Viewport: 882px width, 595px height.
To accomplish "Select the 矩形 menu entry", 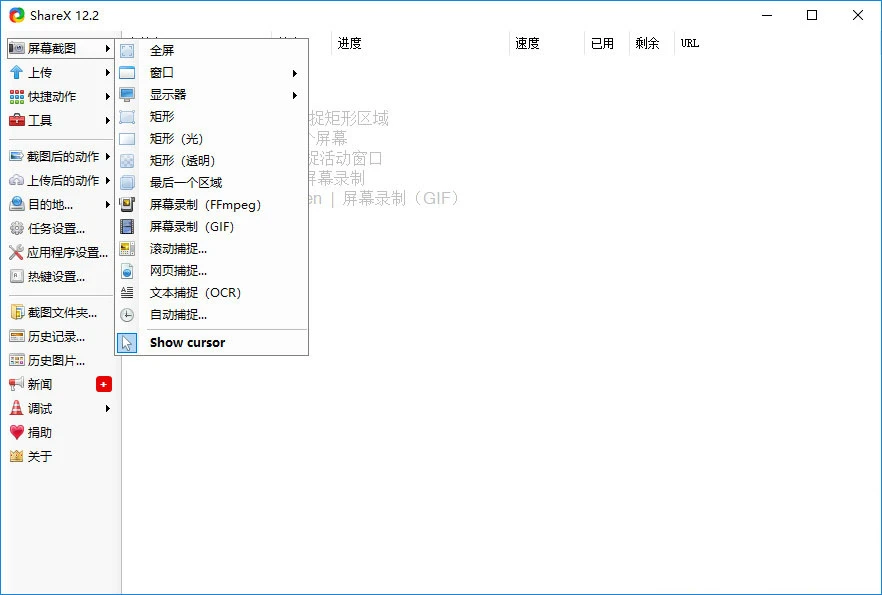I will (213, 116).
